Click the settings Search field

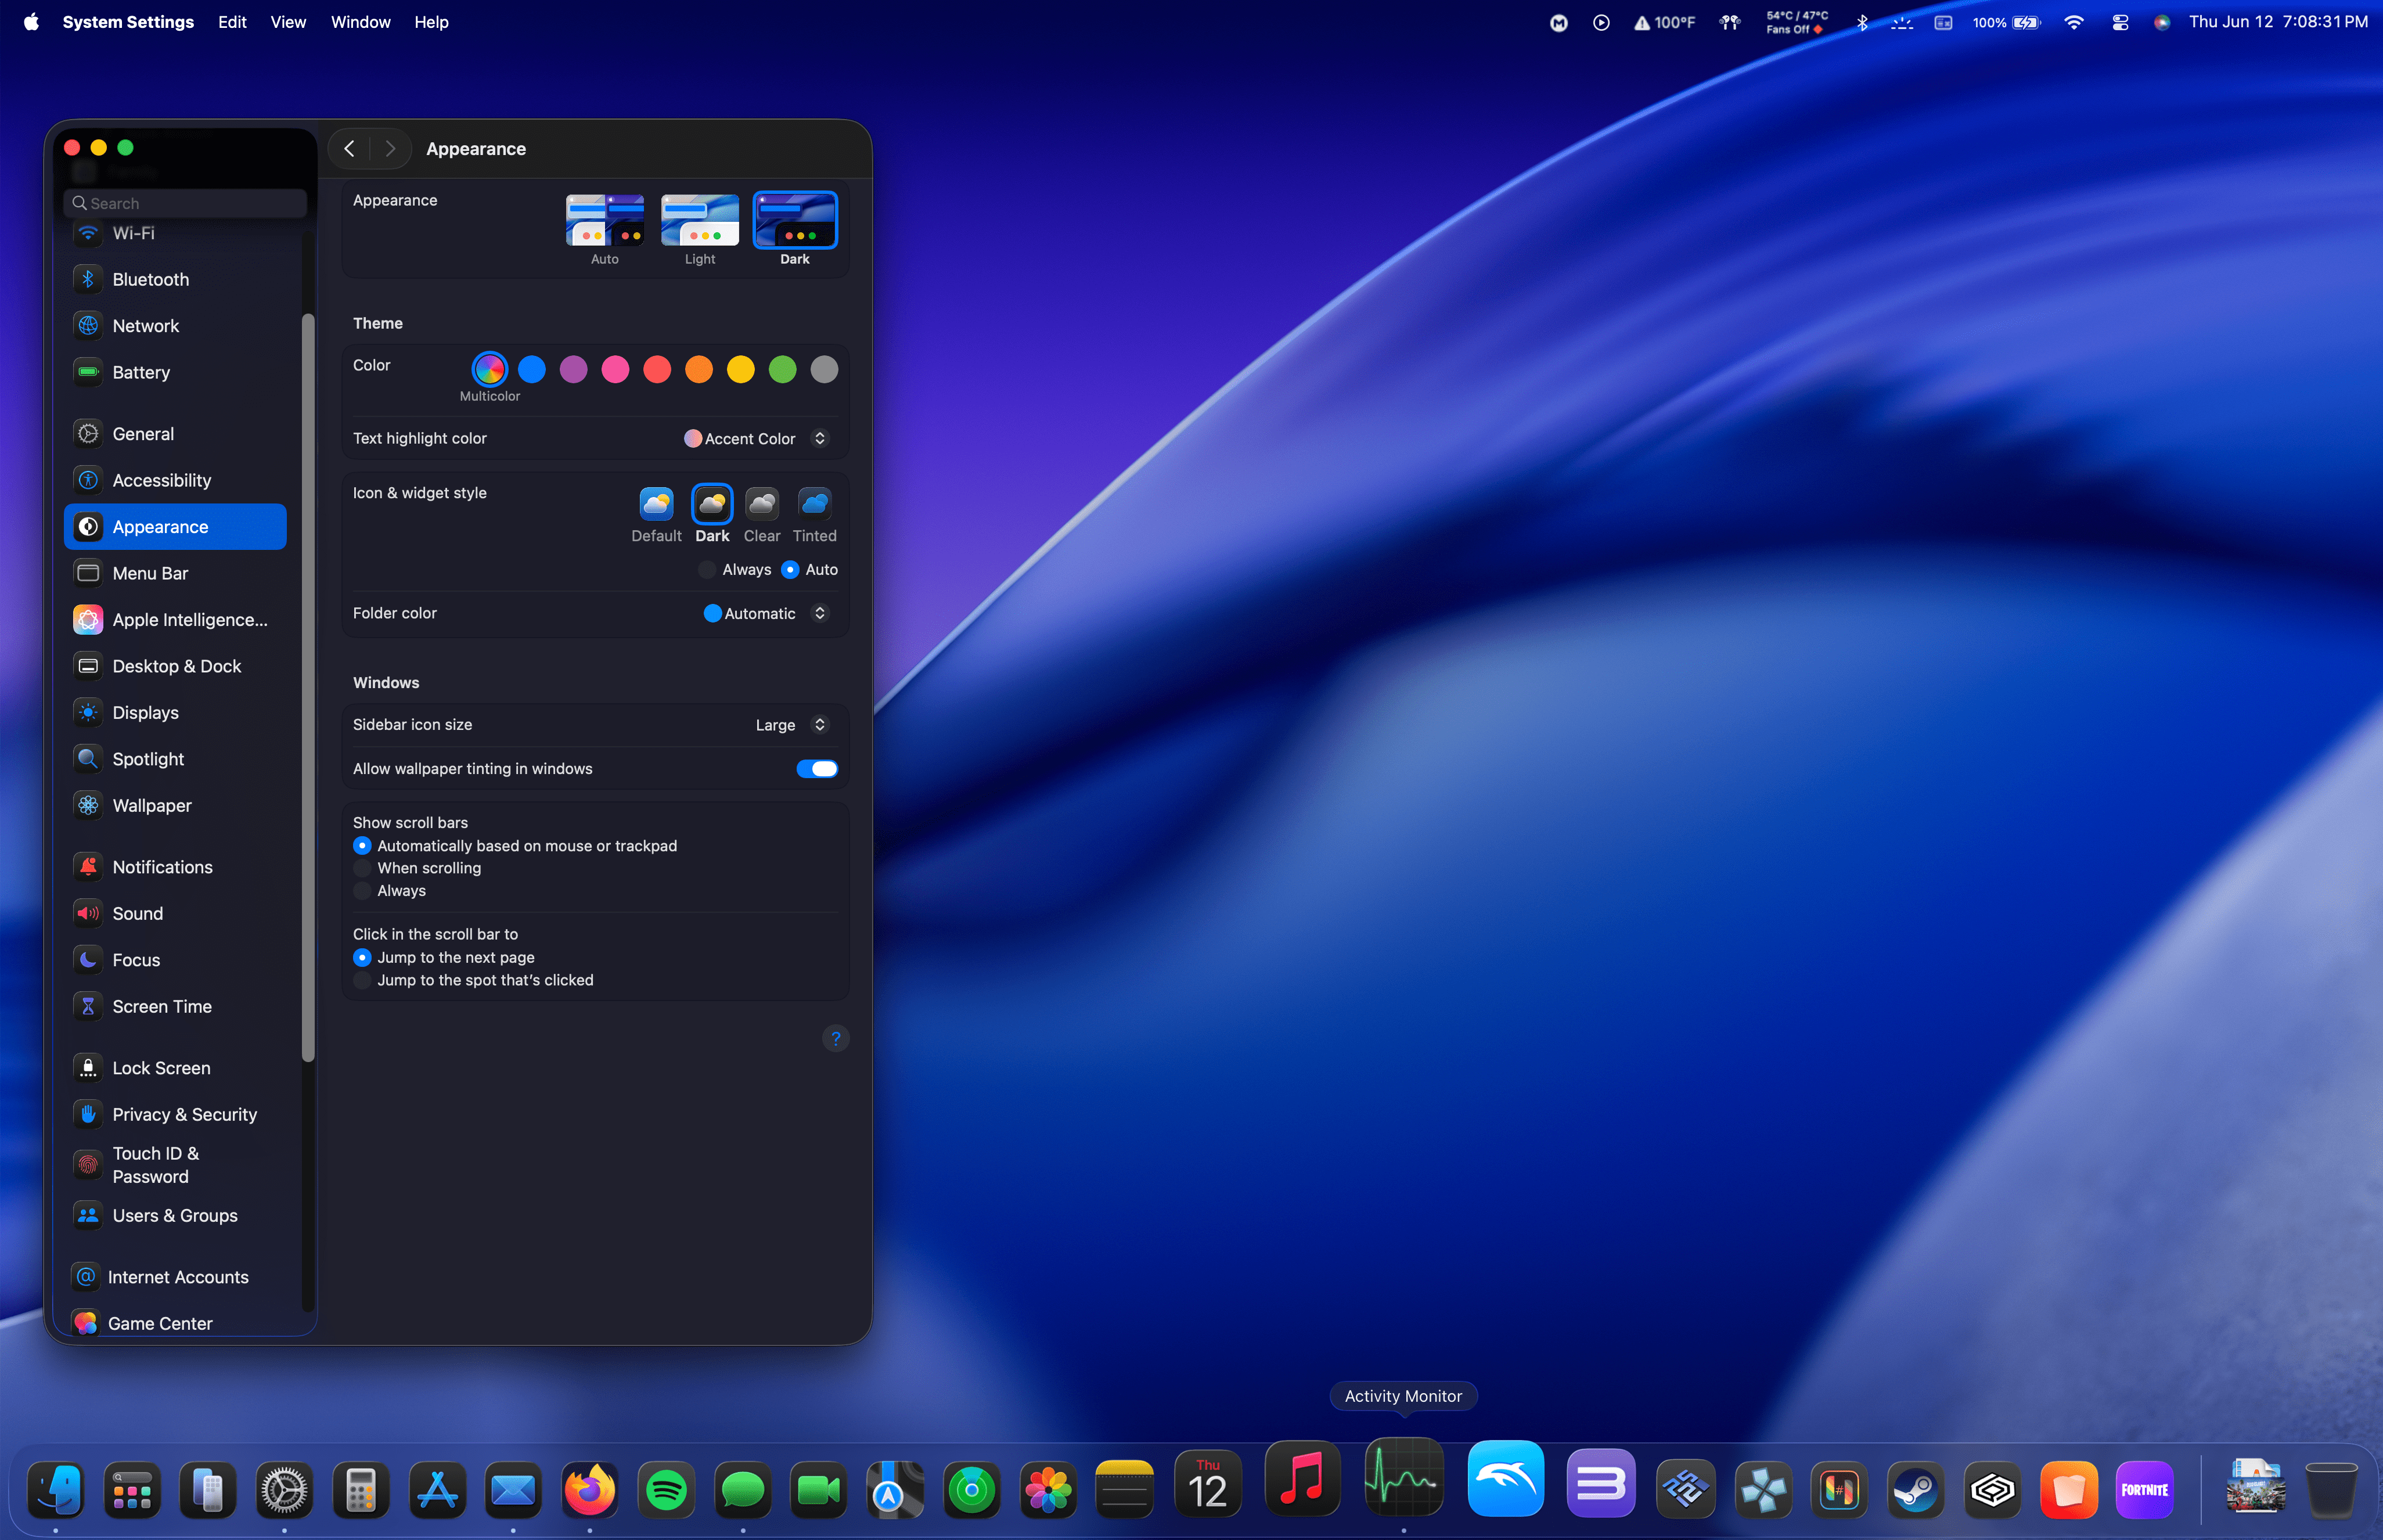click(186, 203)
